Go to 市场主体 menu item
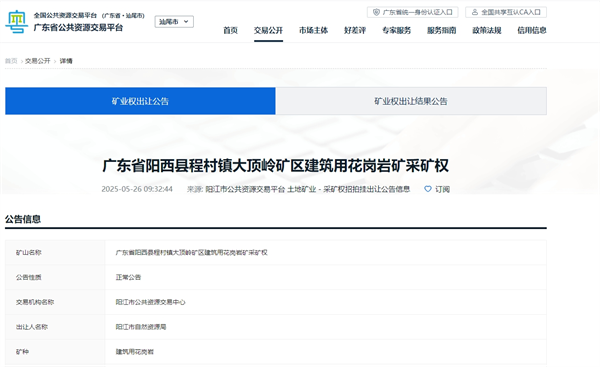 [313, 30]
